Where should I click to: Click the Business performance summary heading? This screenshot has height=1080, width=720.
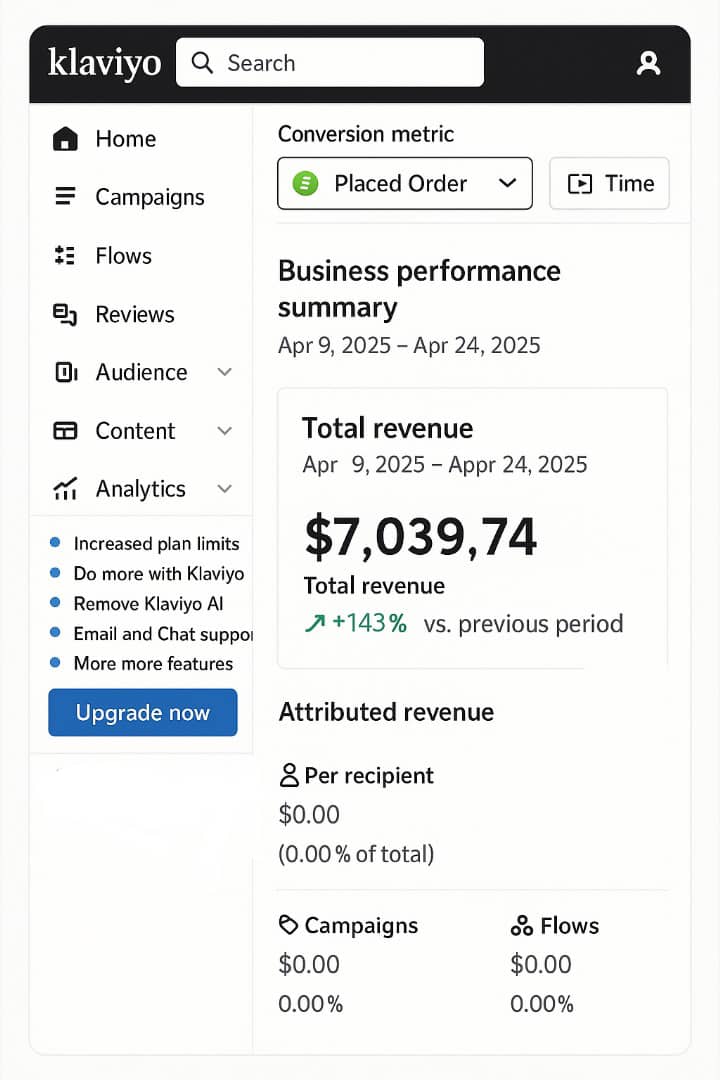[419, 289]
